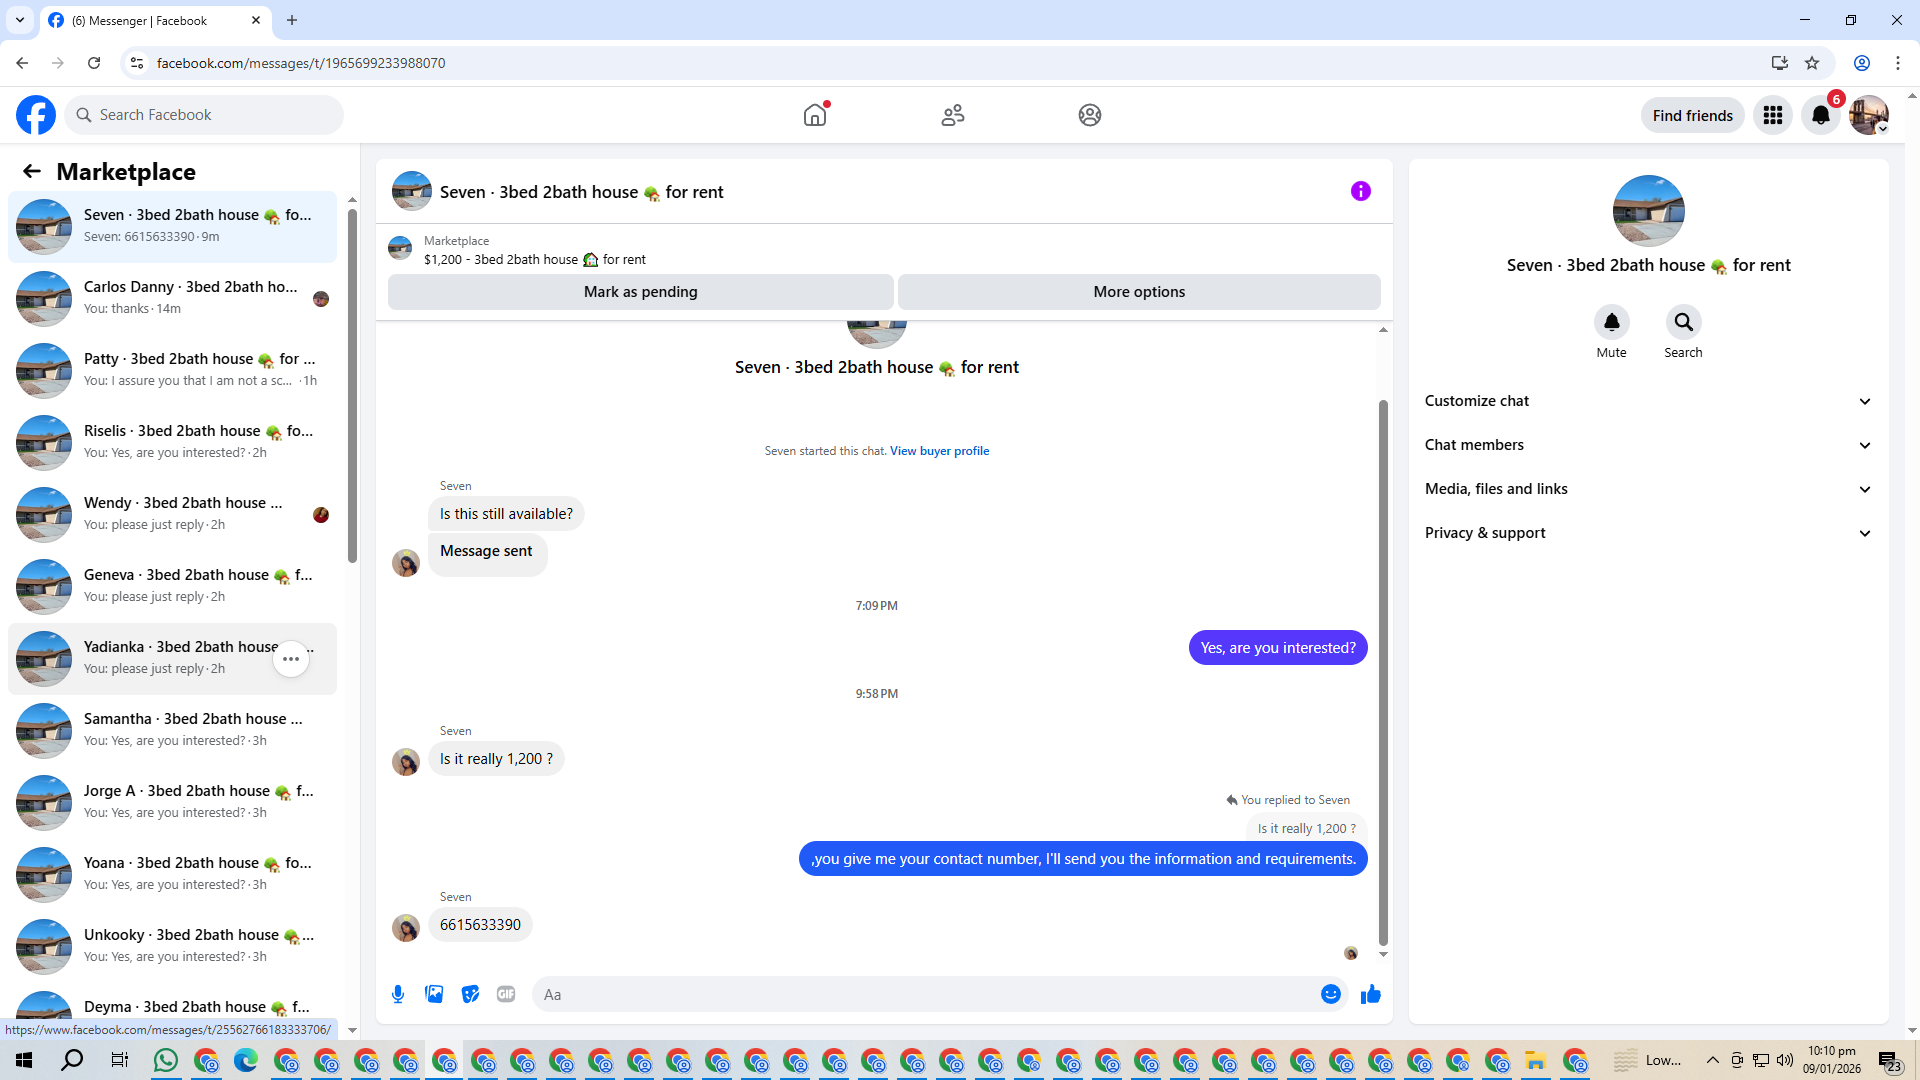The image size is (1920, 1080).
Task: Open View buyer profile link
Action: pos(939,451)
